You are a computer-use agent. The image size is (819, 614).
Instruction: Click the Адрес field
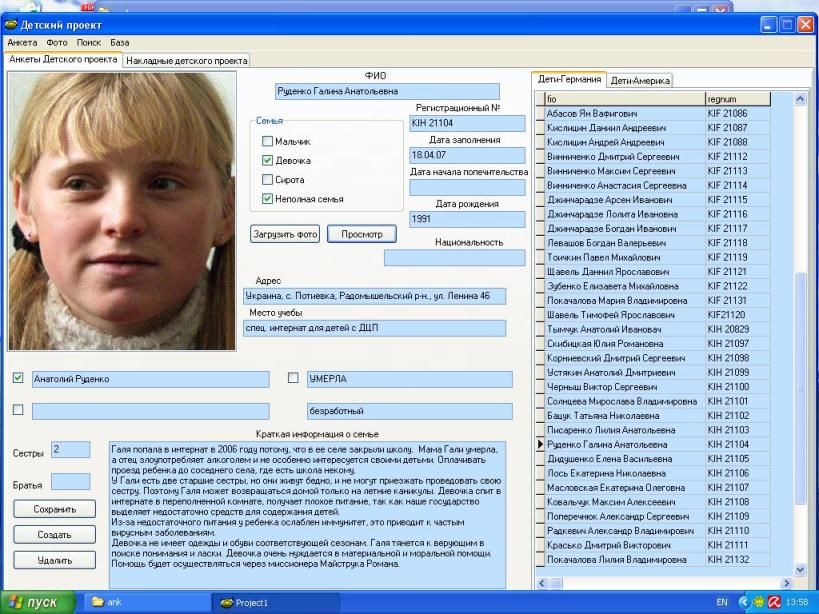pyautogui.click(x=375, y=296)
